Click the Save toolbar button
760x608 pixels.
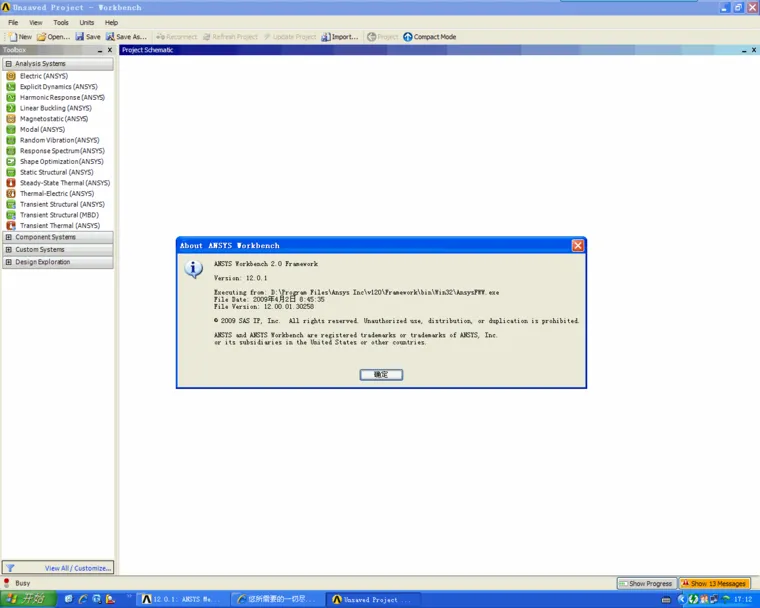(88, 37)
